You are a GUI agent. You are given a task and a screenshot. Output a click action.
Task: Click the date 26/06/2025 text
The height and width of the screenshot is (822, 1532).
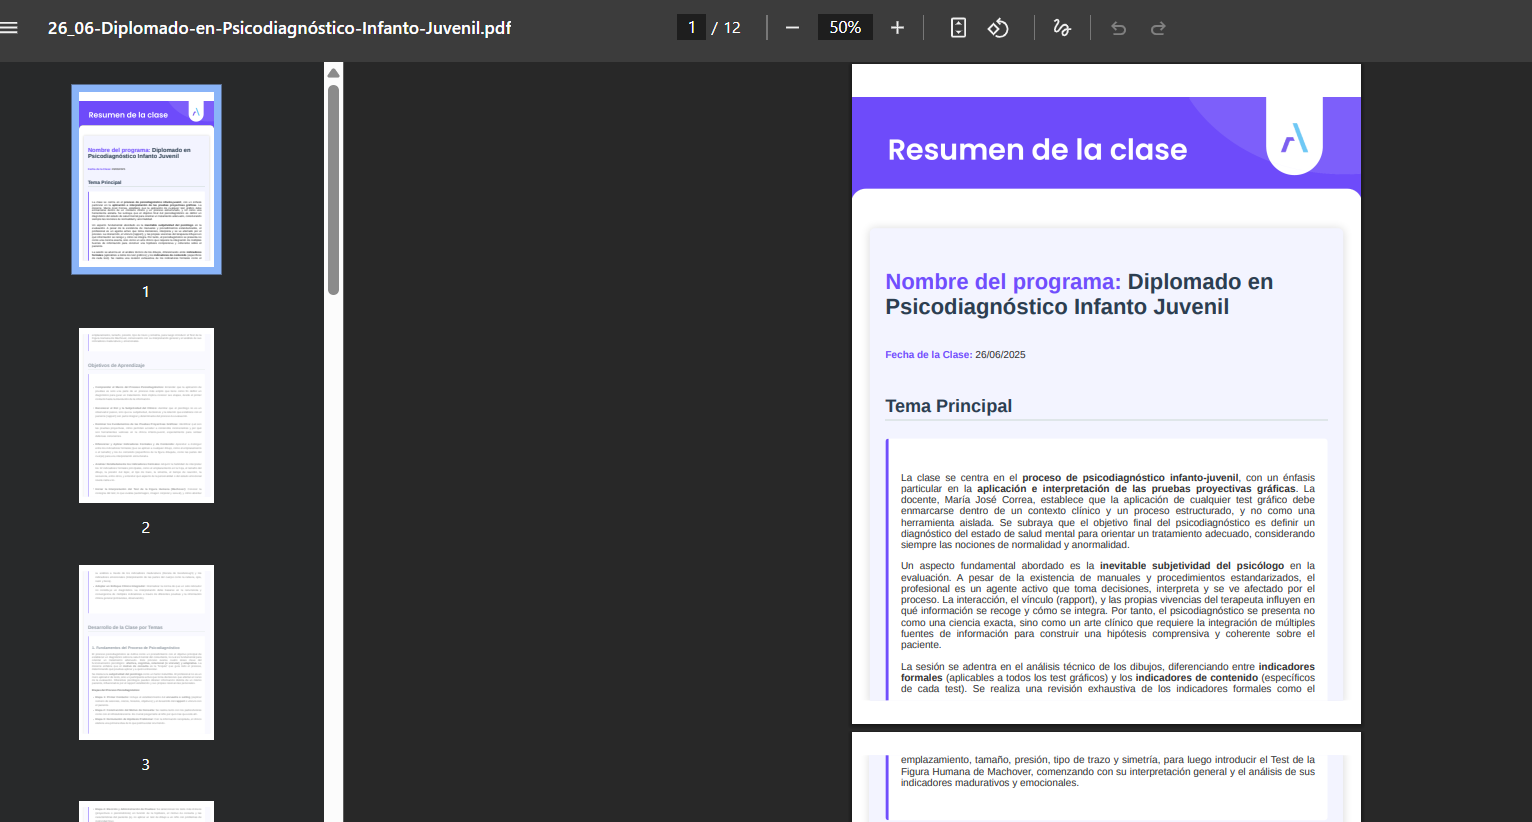click(x=1000, y=355)
